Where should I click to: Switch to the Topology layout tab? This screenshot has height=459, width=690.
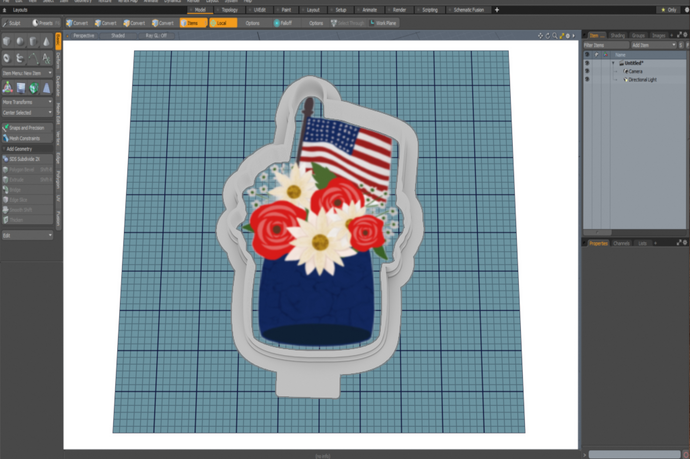coord(229,10)
